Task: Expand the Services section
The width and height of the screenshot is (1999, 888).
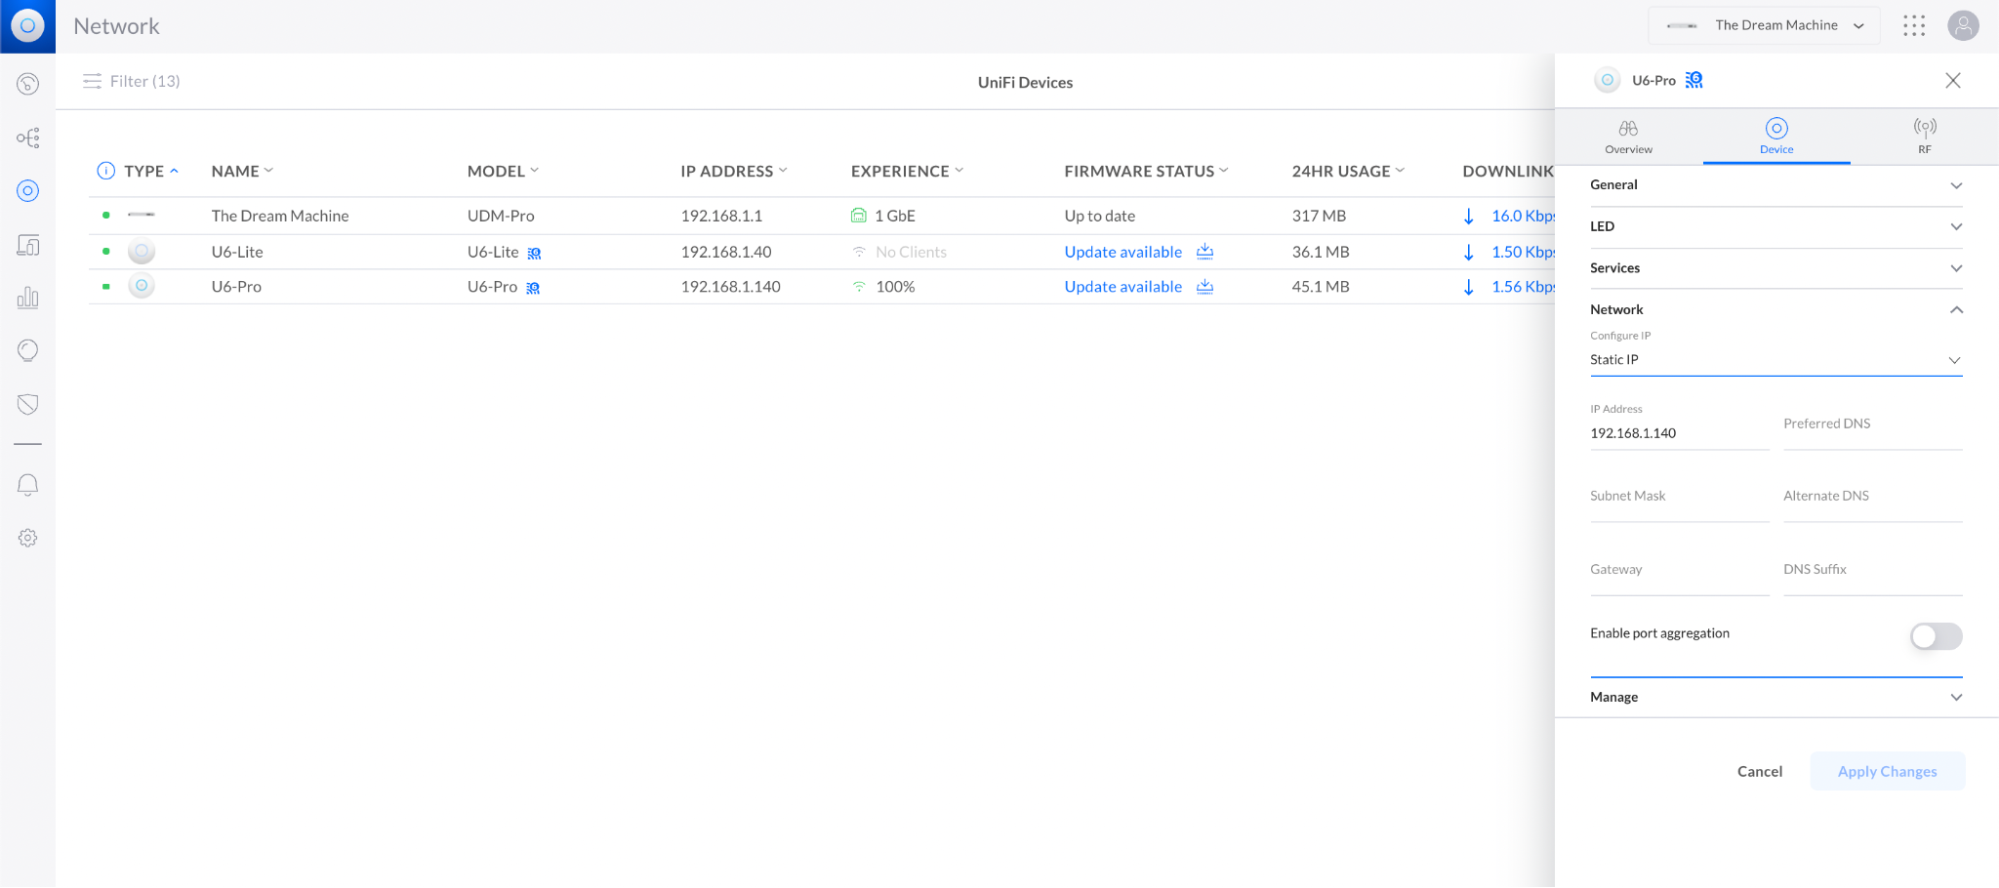Action: [1776, 268]
